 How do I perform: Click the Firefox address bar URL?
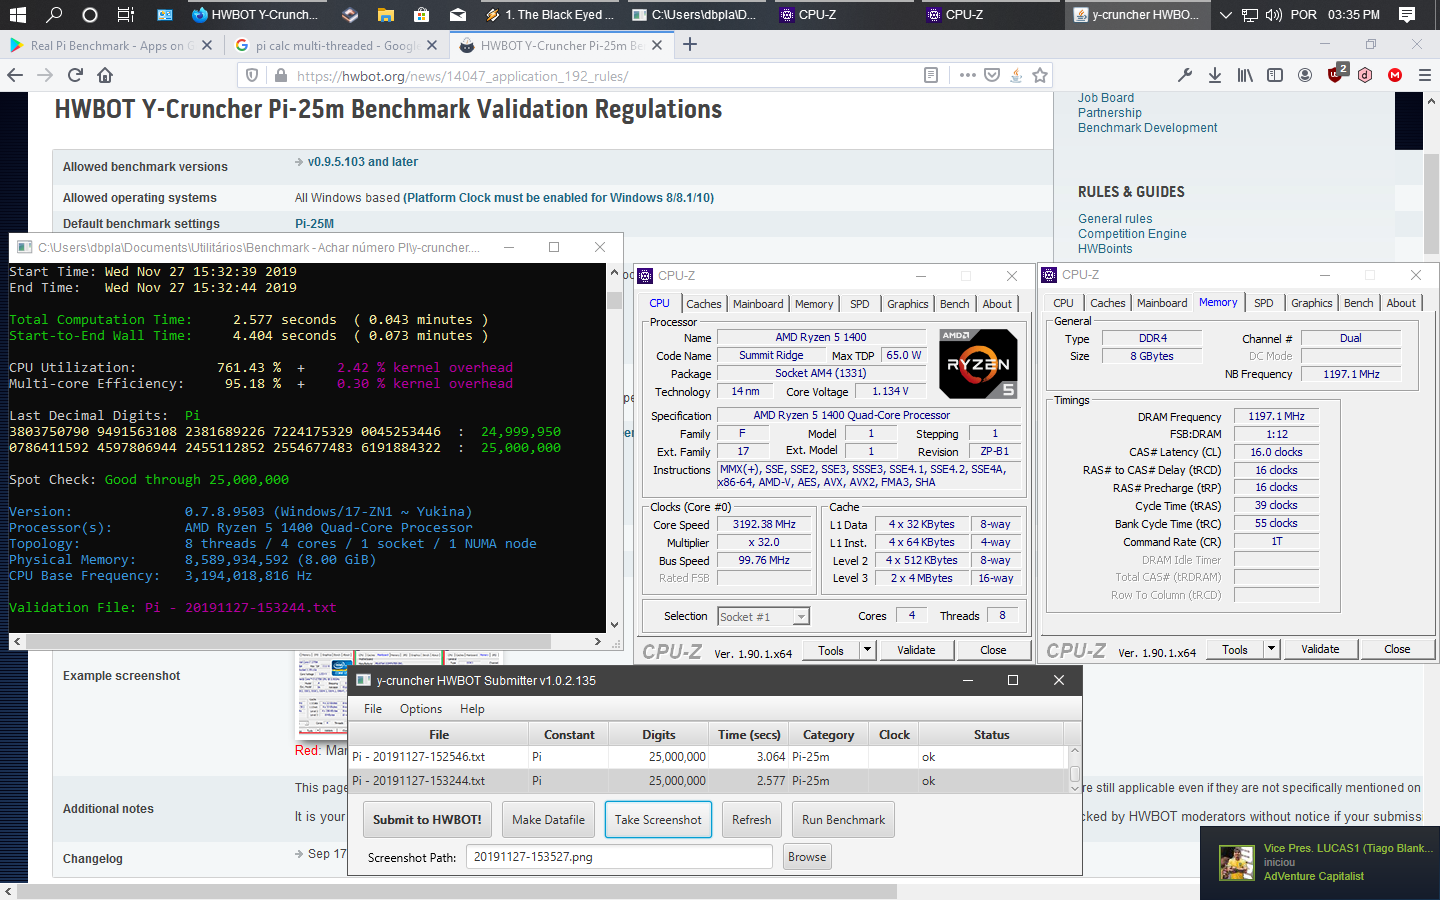[462, 76]
